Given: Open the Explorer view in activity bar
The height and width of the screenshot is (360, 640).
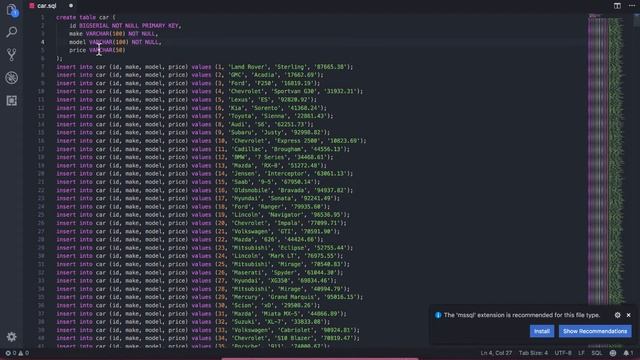Looking at the screenshot, I should tap(12, 11).
